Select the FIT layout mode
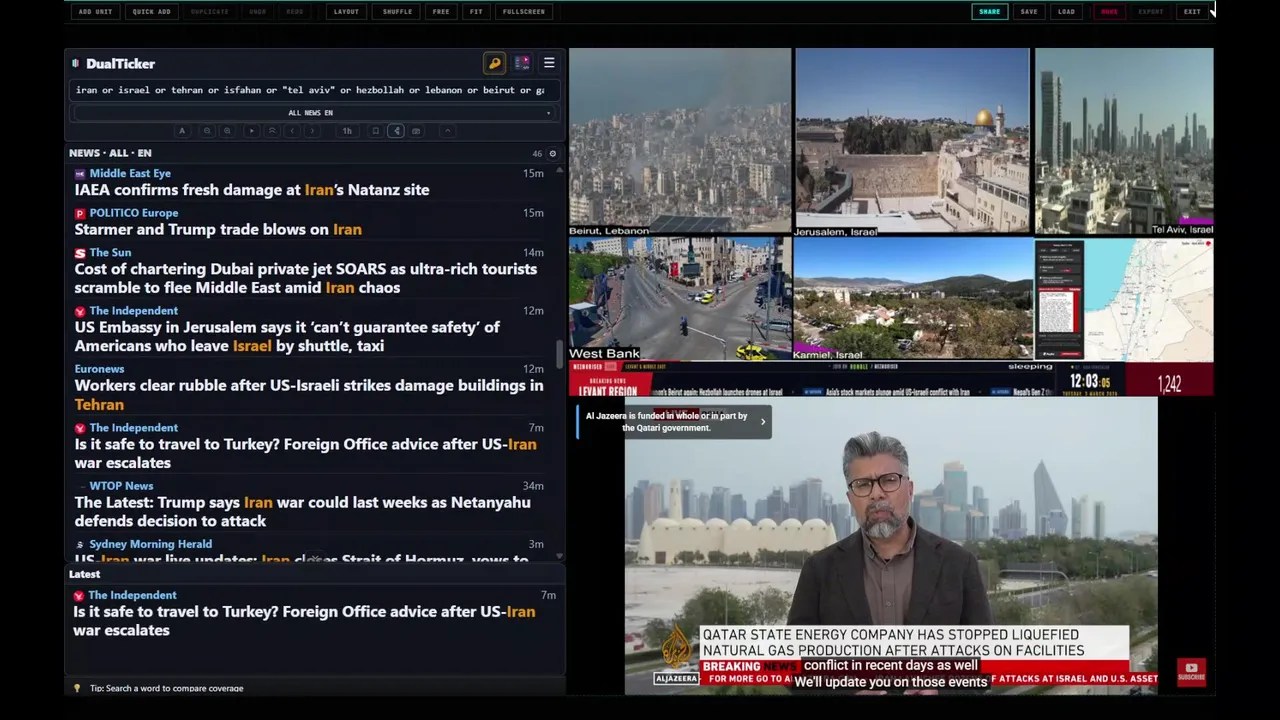This screenshot has height=720, width=1280. coord(476,12)
